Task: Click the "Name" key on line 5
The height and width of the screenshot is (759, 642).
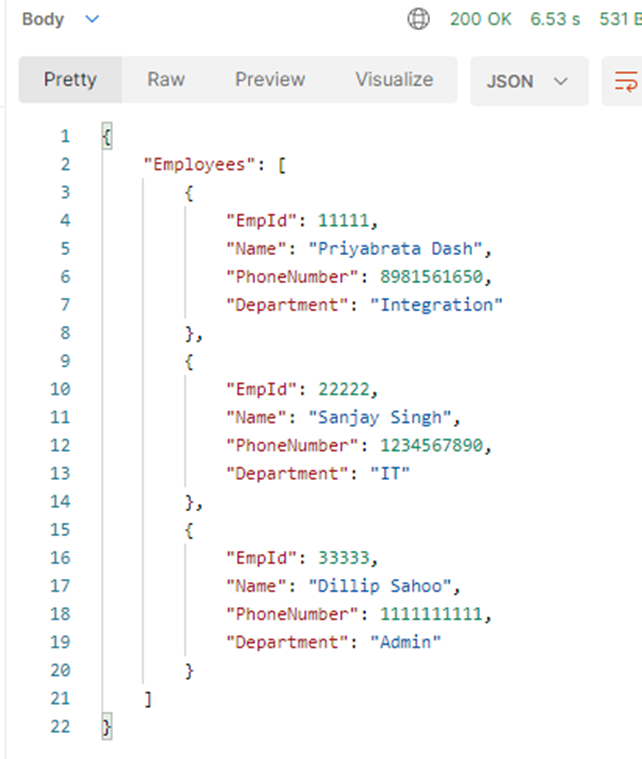Action: click(256, 249)
